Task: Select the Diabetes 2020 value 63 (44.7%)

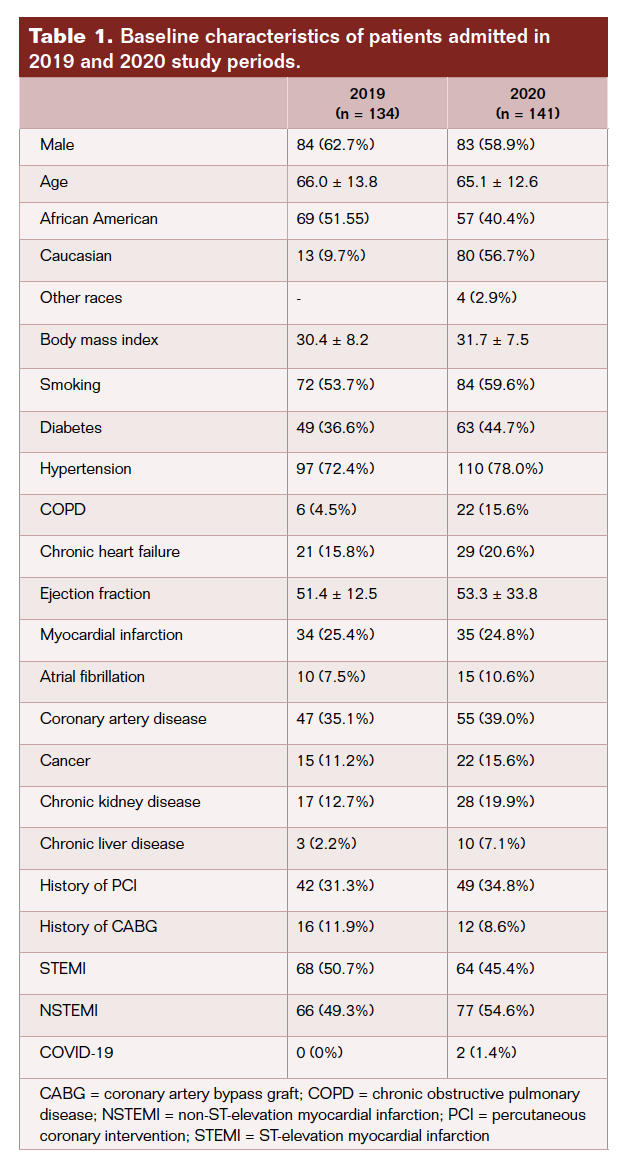Action: [496, 427]
